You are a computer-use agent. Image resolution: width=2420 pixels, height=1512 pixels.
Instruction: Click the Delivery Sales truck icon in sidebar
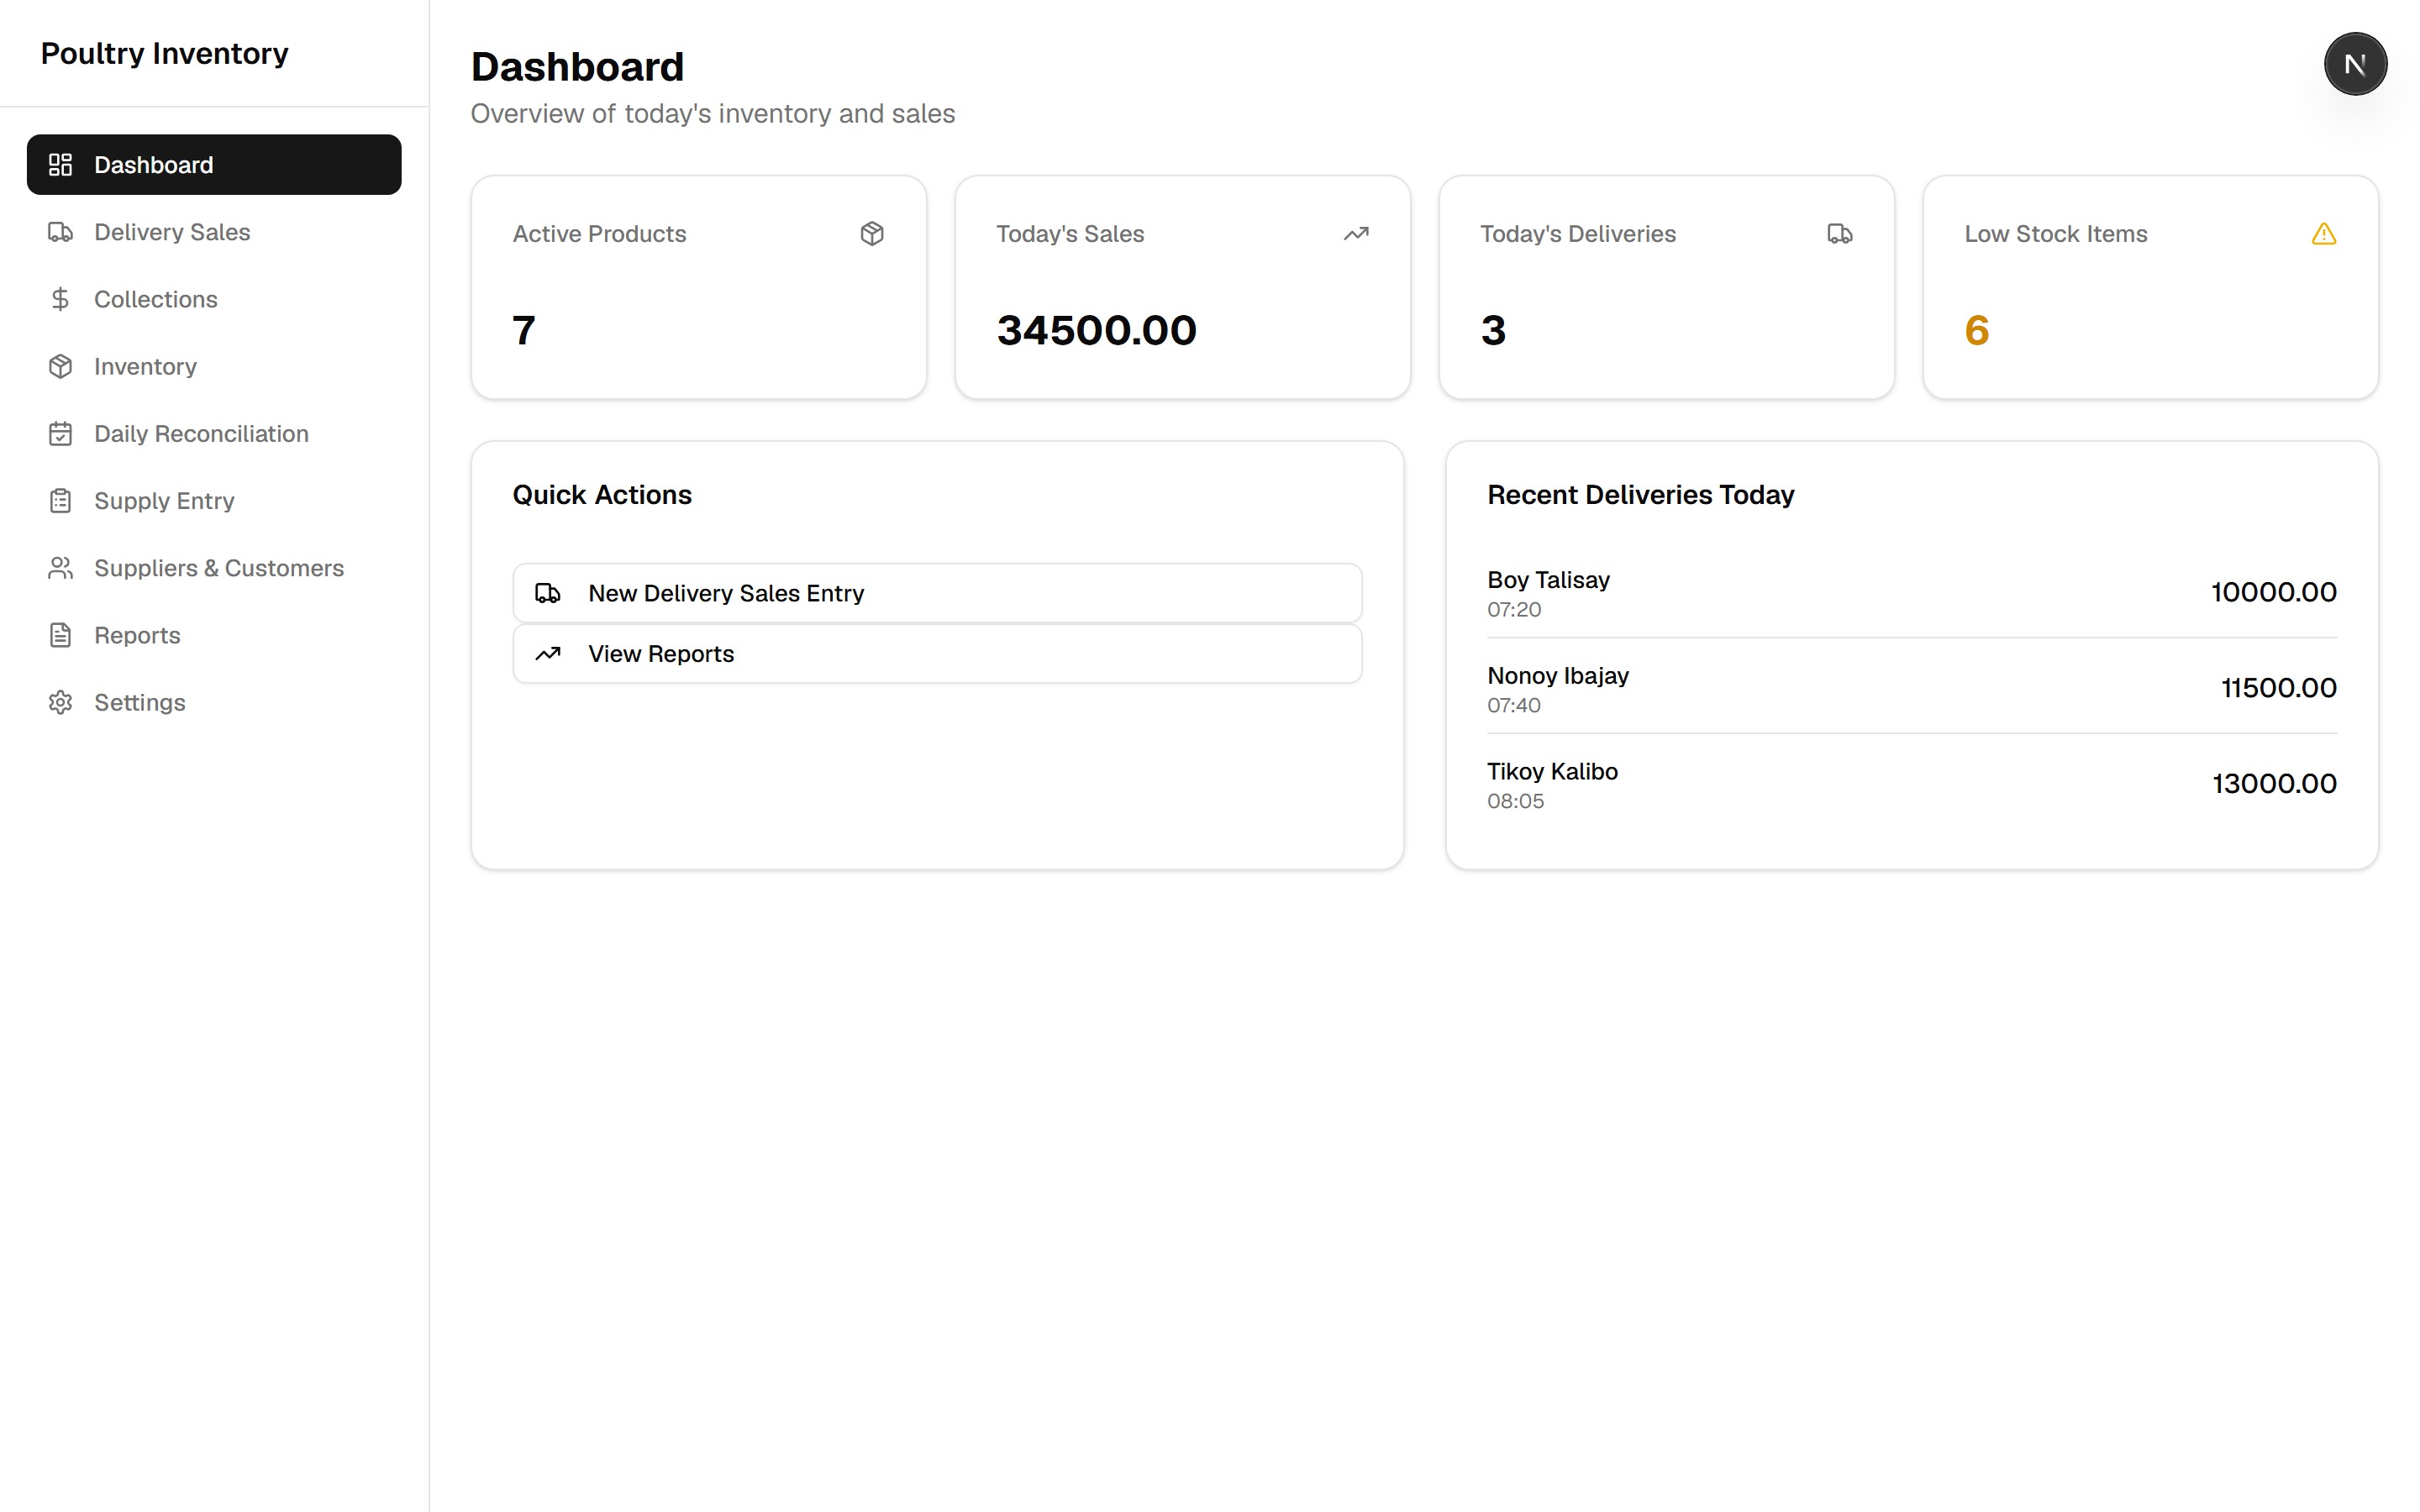[x=60, y=232]
